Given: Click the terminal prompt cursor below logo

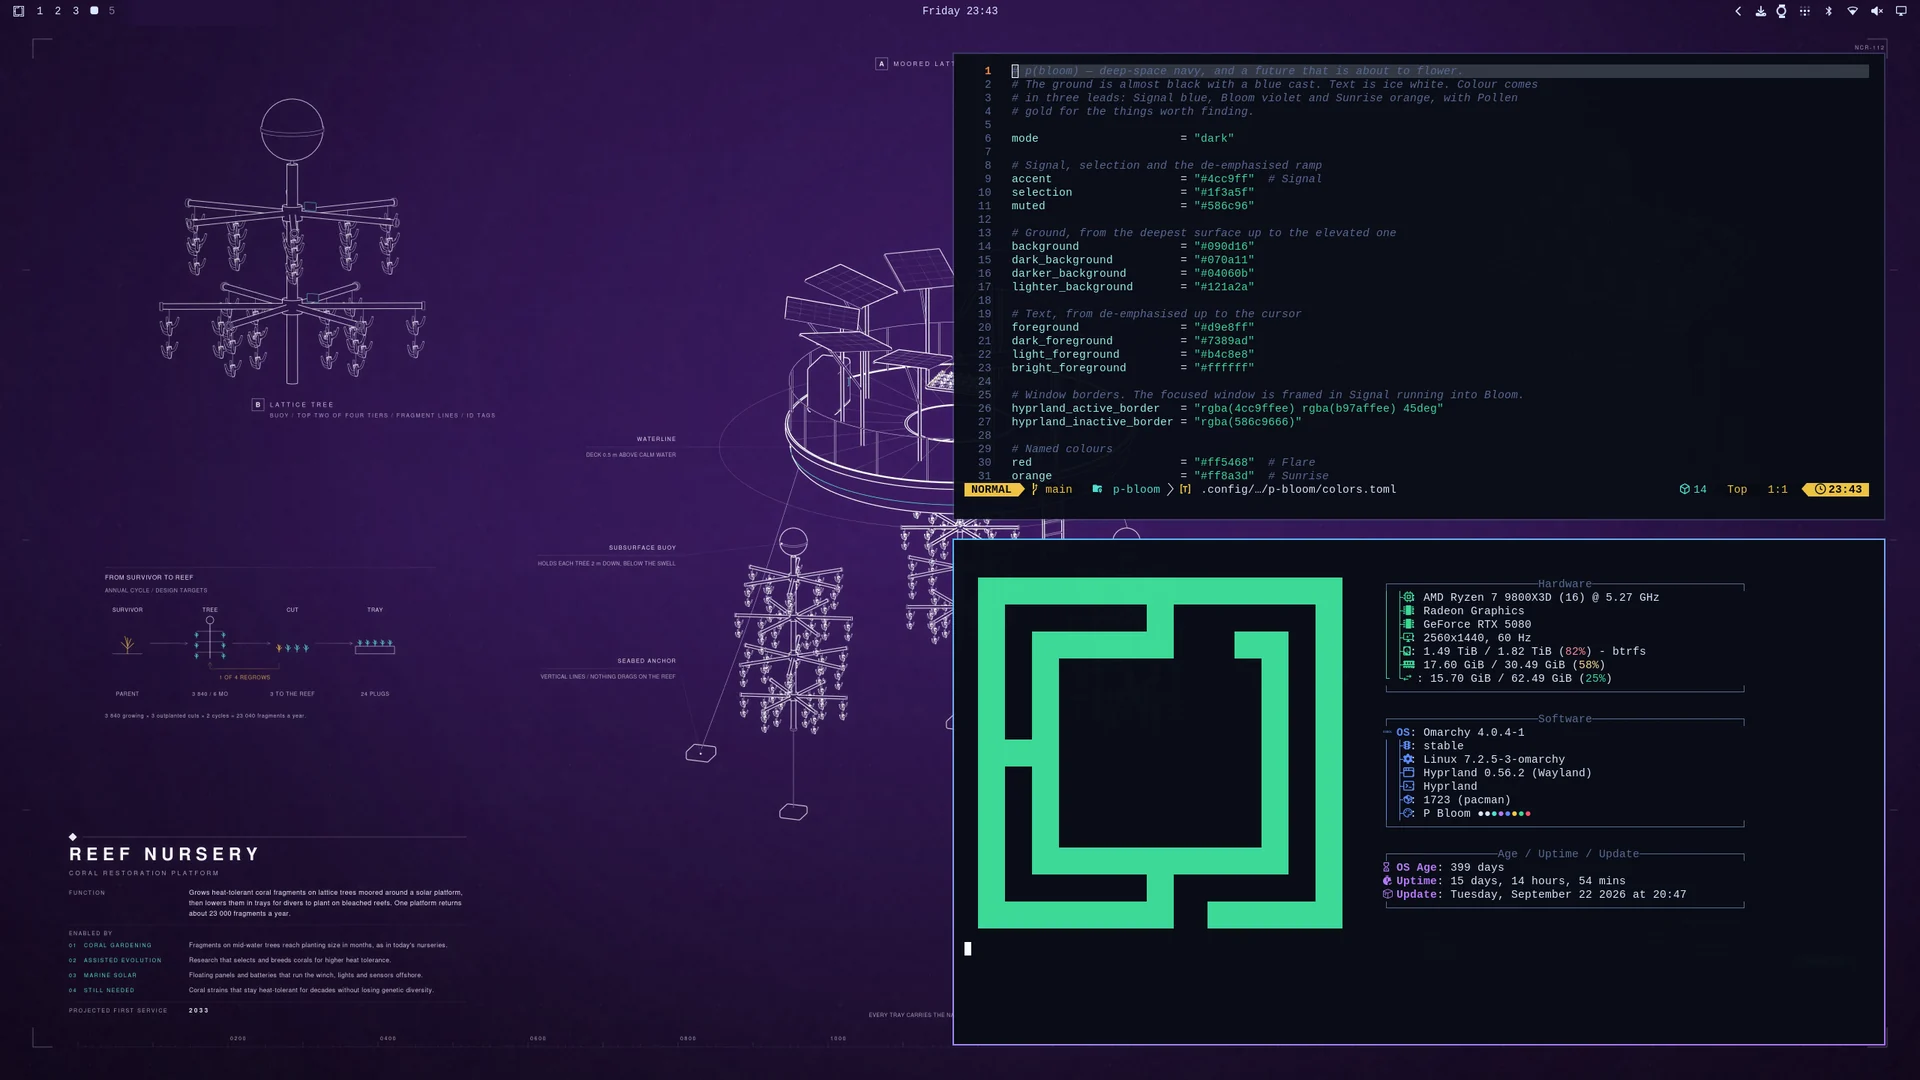Looking at the screenshot, I should 968,949.
